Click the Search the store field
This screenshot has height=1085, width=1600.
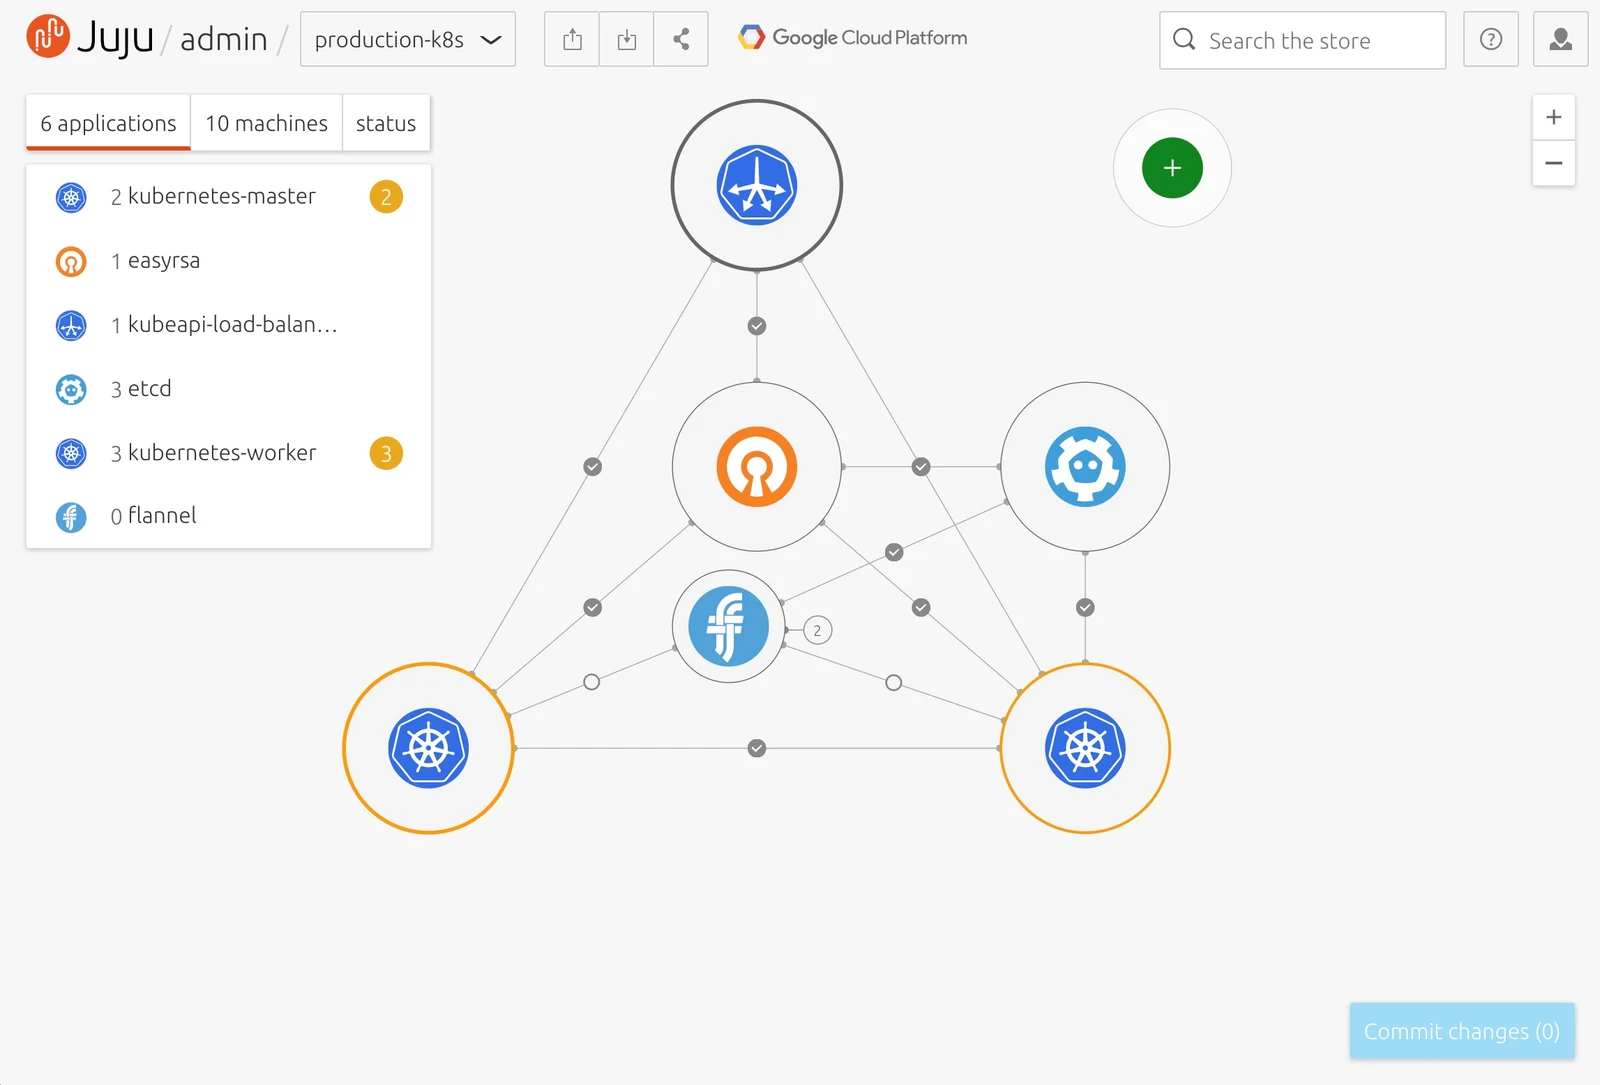point(1302,40)
